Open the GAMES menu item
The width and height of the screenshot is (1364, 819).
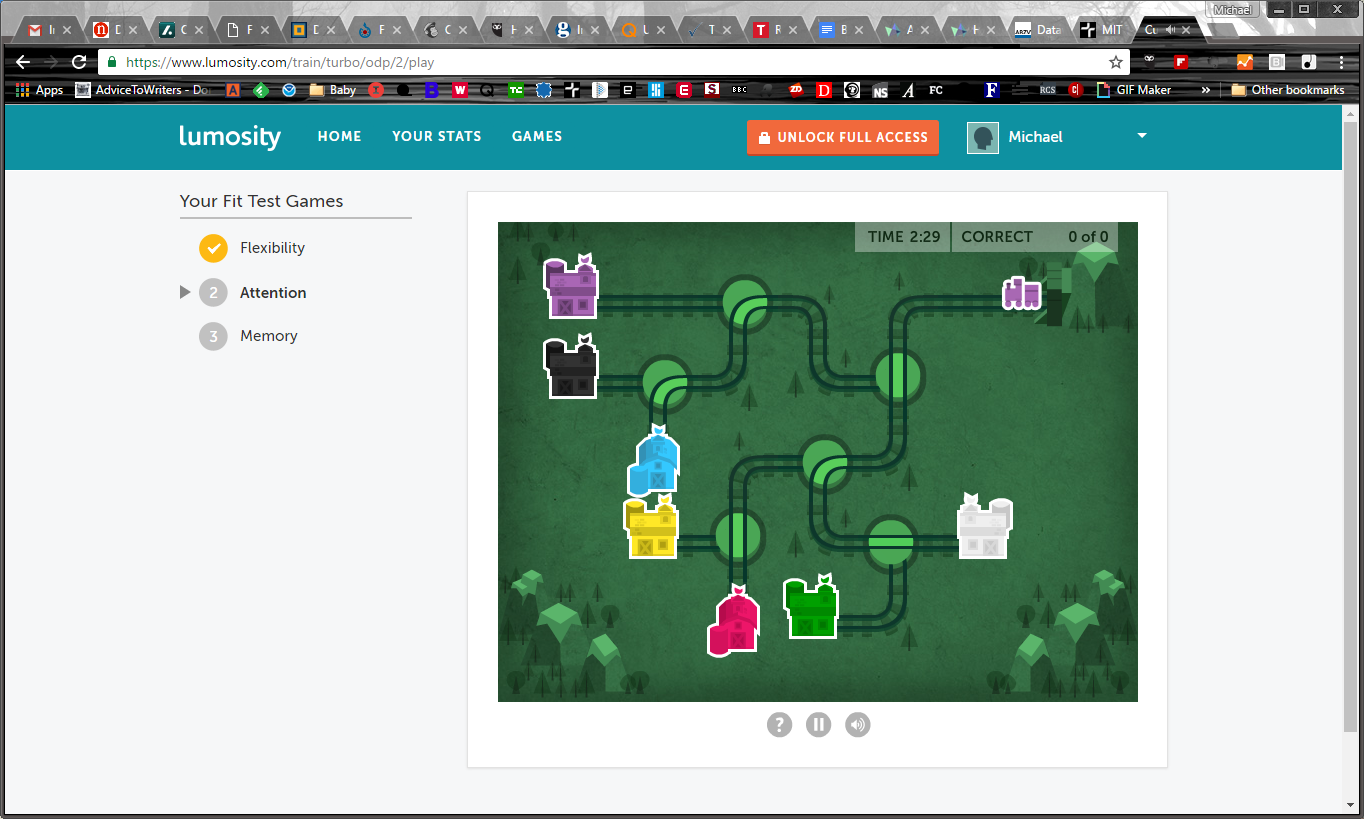[537, 136]
